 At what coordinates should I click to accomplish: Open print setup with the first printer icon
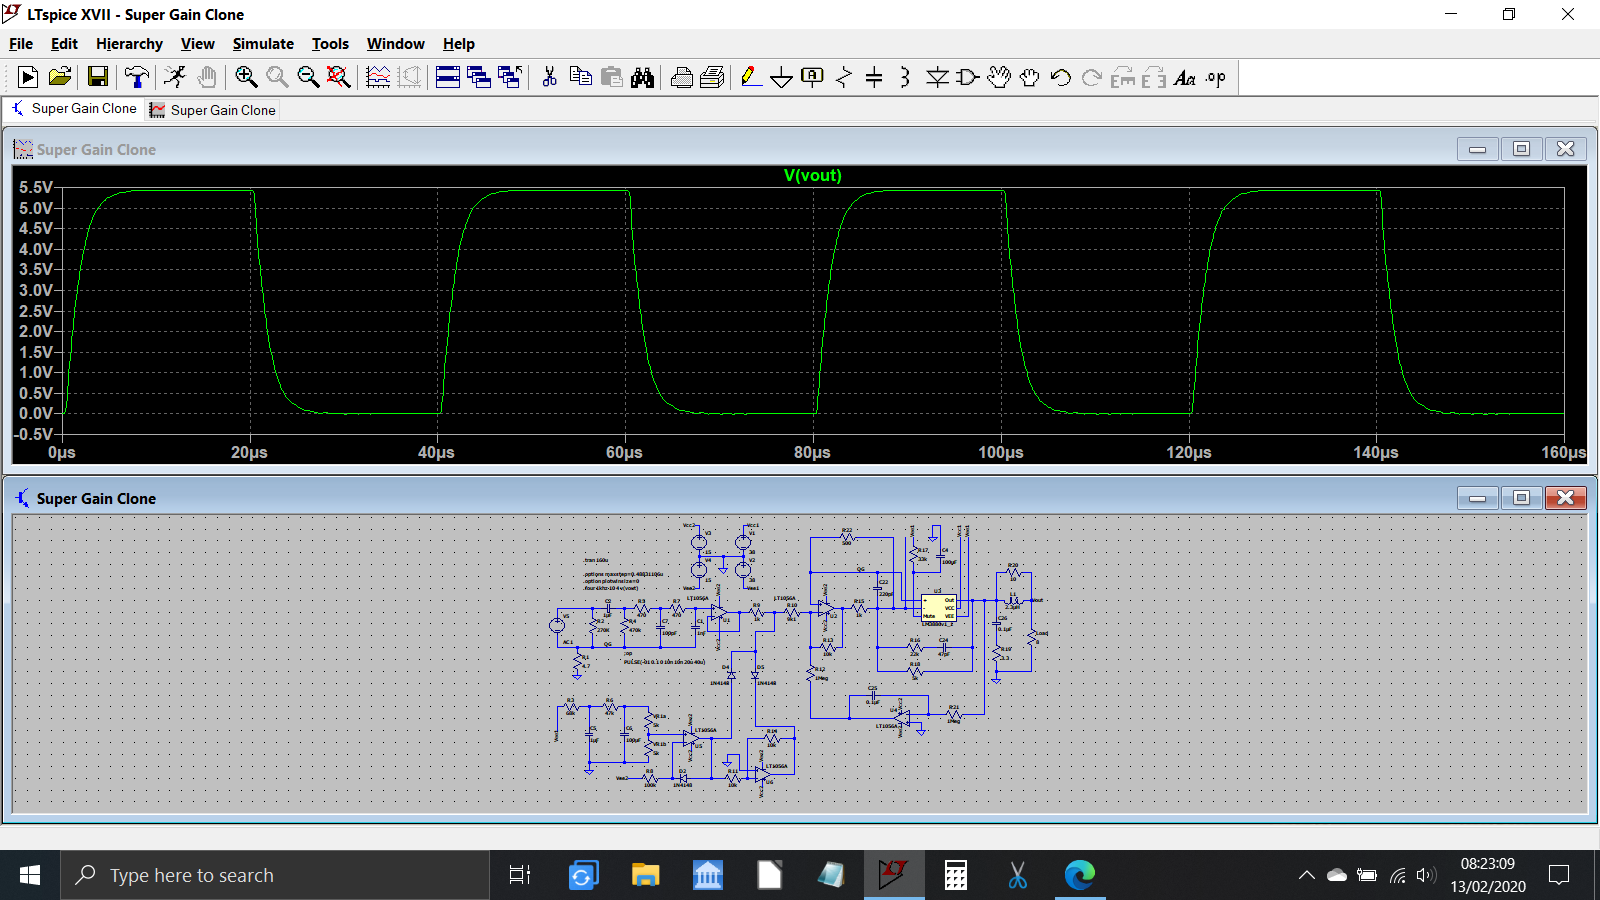coord(682,77)
